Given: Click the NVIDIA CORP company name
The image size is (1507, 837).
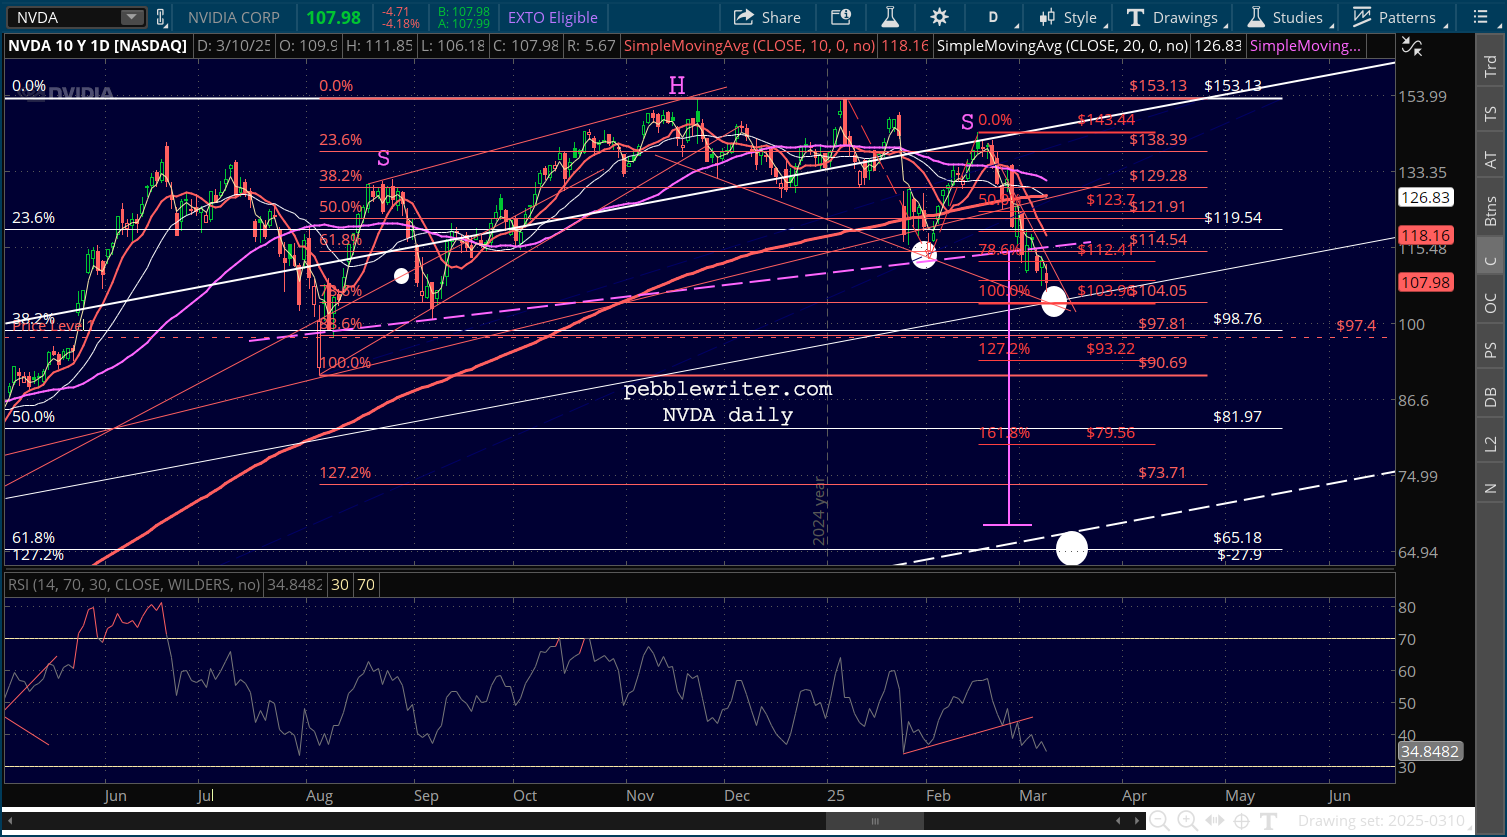Looking at the screenshot, I should 236,17.
